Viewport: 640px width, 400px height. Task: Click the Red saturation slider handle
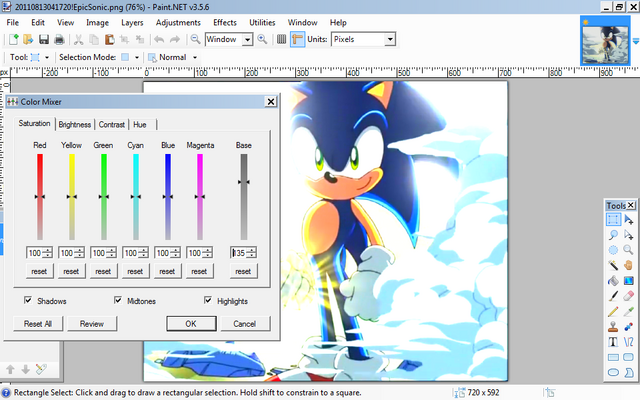[40, 197]
